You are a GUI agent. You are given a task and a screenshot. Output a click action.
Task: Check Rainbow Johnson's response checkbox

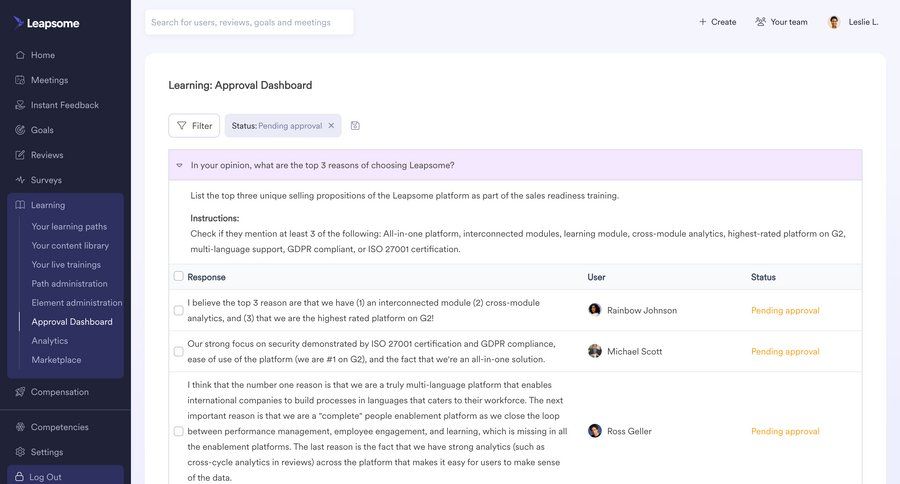(179, 310)
